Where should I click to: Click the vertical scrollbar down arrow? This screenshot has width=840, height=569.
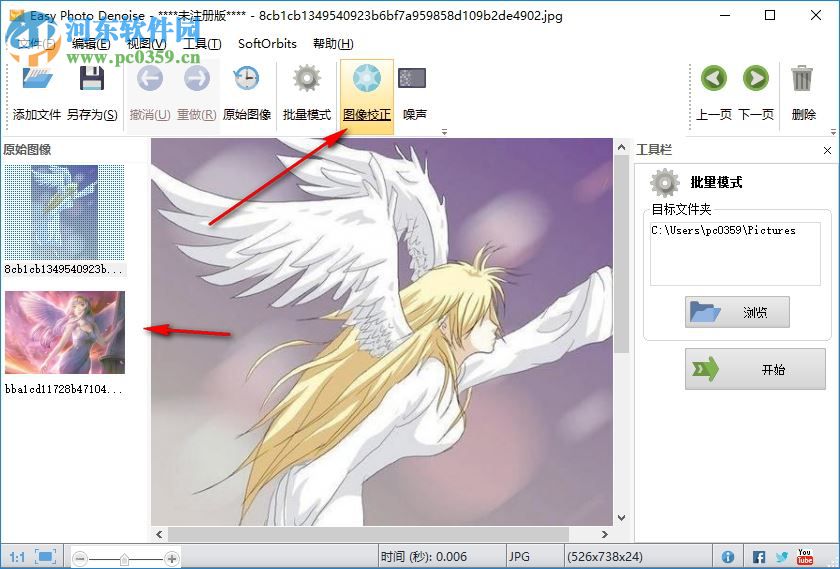pos(621,518)
